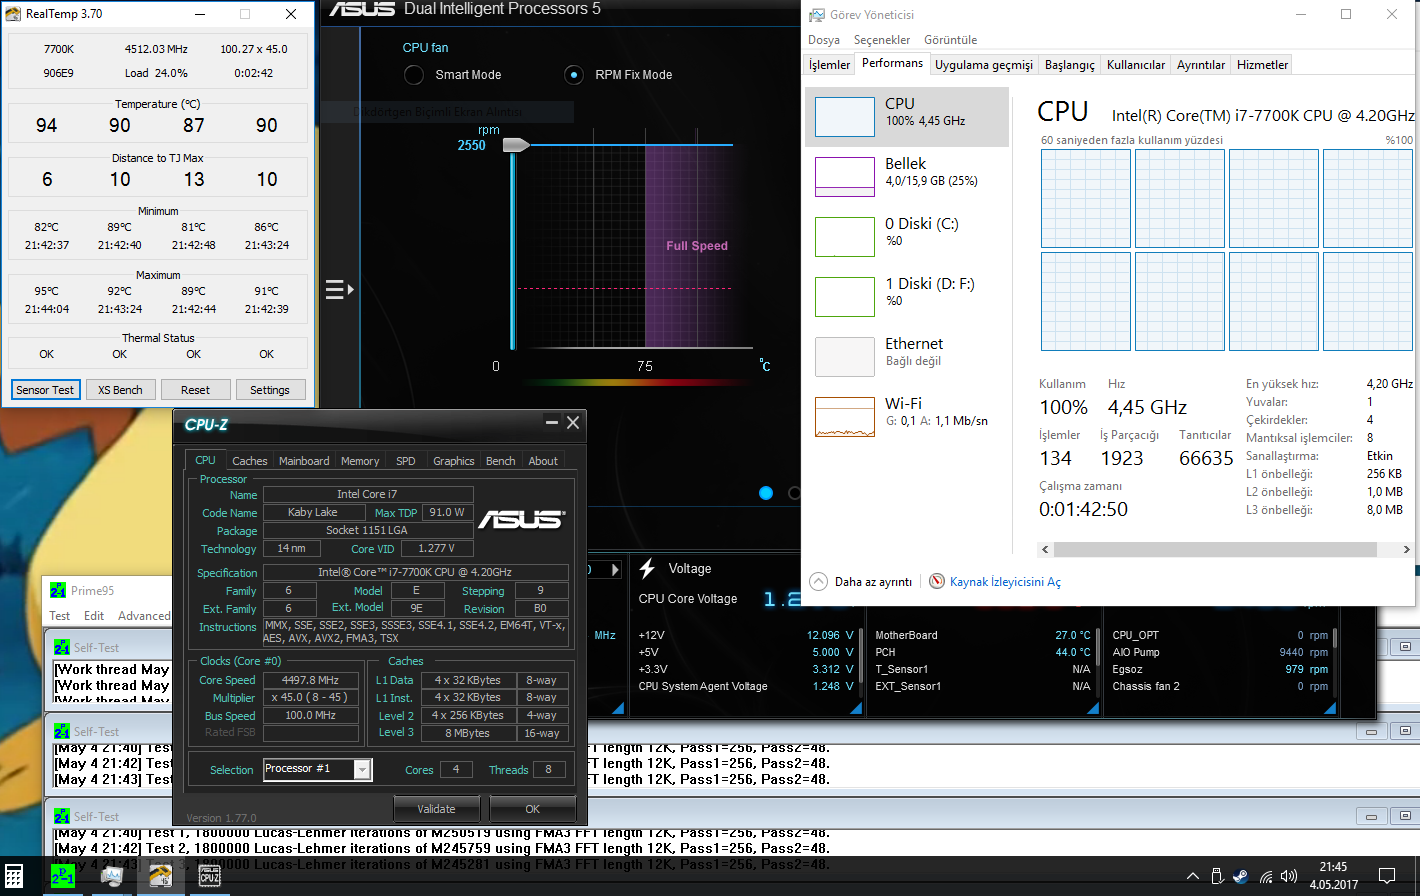
Task: Expand the temperature panel blue corner triangle
Action: 1091,708
